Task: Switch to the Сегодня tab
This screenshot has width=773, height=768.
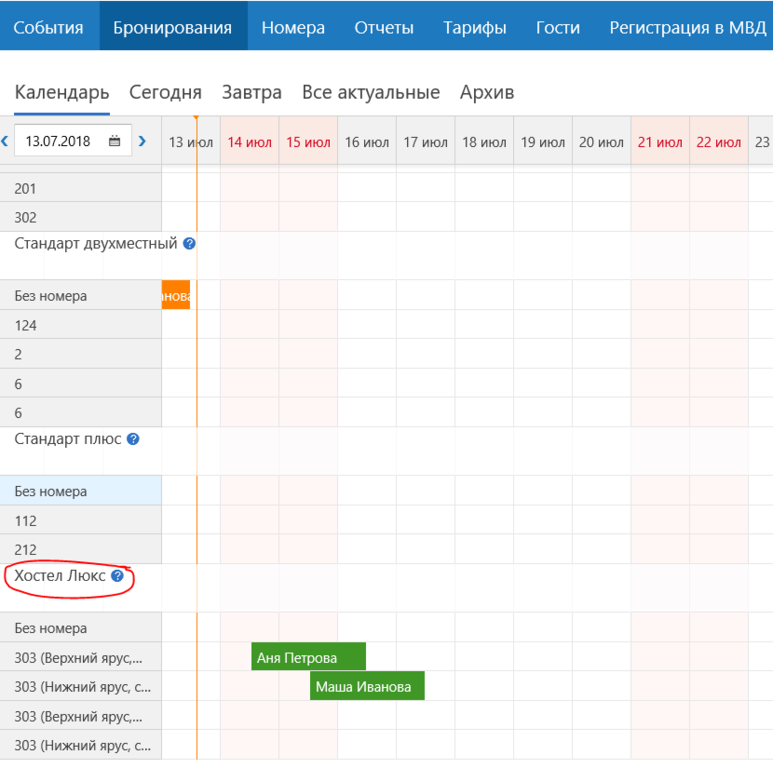Action: pos(165,93)
